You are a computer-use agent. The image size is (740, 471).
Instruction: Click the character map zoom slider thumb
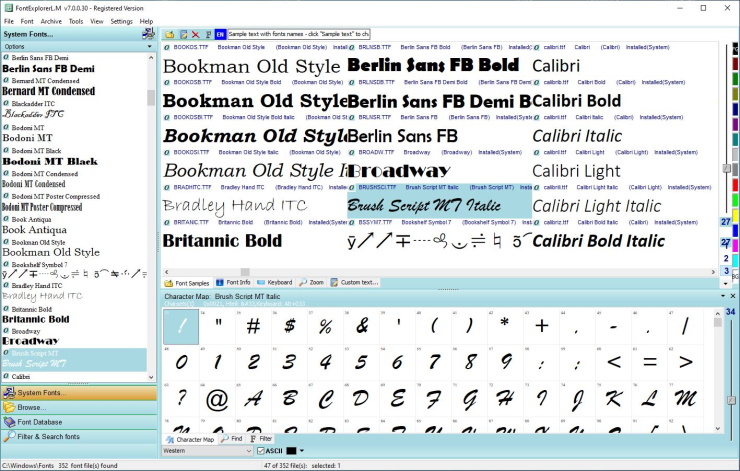pos(731,400)
